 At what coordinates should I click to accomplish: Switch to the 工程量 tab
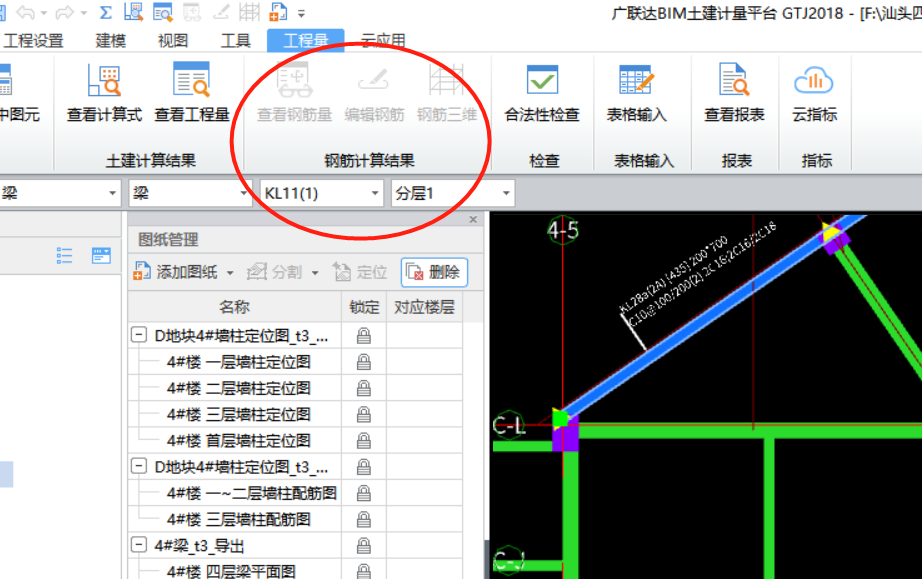(x=306, y=41)
